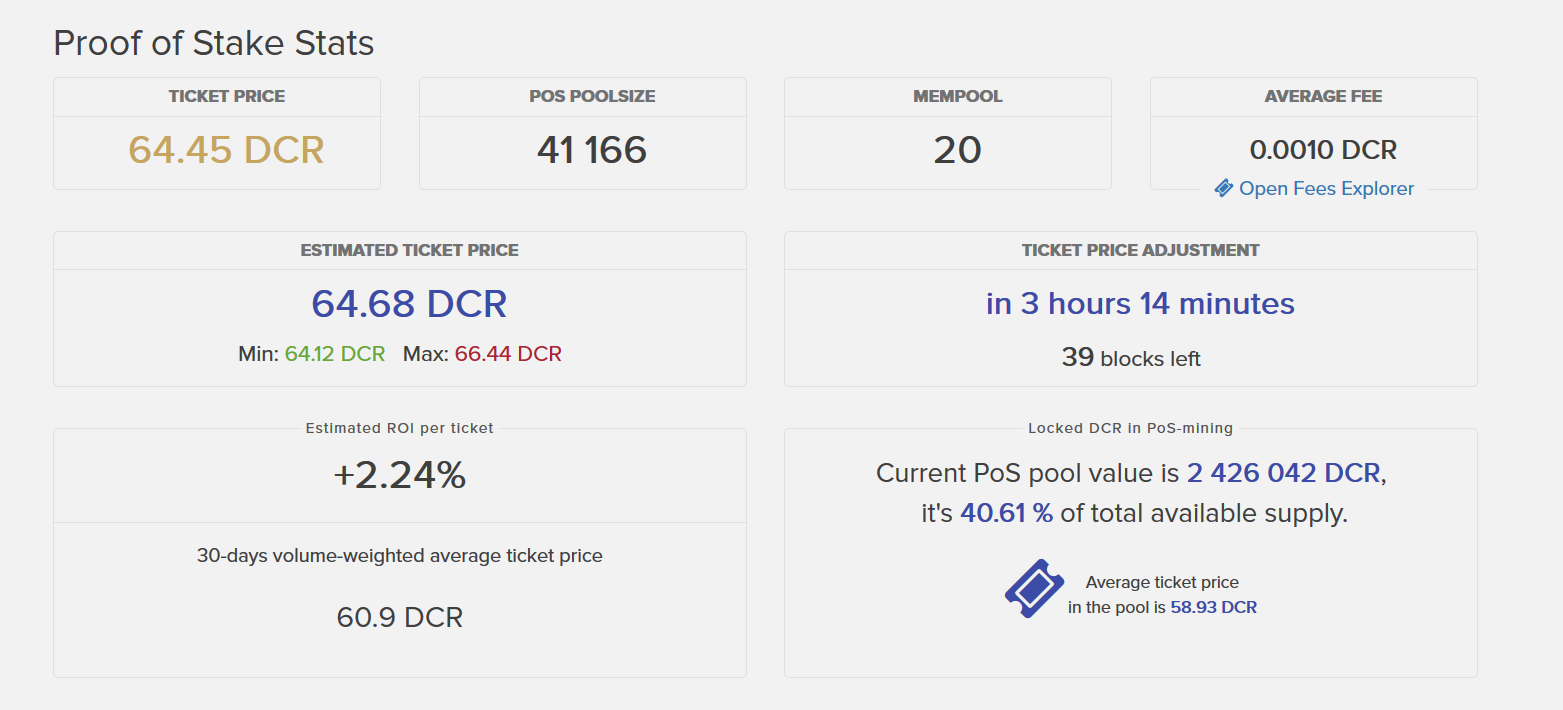Click the ticket icon beside Open Fees Explorer
The width and height of the screenshot is (1563, 710).
(1224, 188)
